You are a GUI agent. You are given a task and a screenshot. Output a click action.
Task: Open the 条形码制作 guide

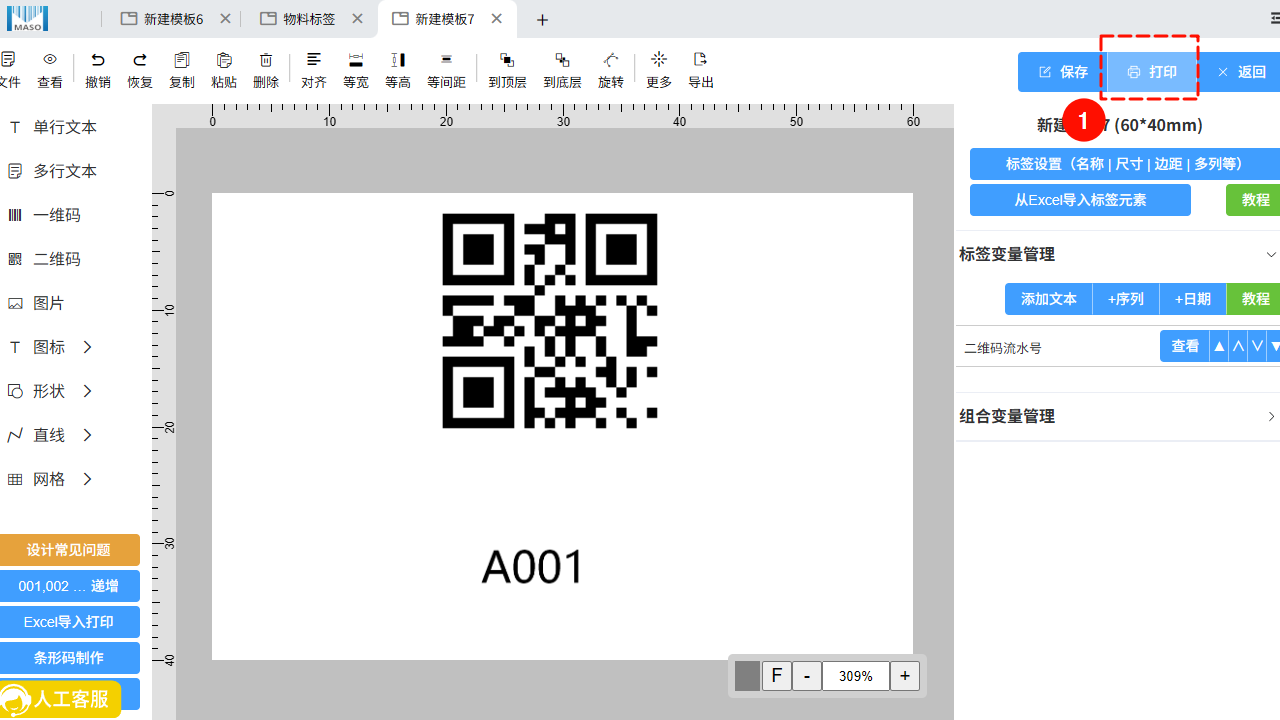[69, 658]
